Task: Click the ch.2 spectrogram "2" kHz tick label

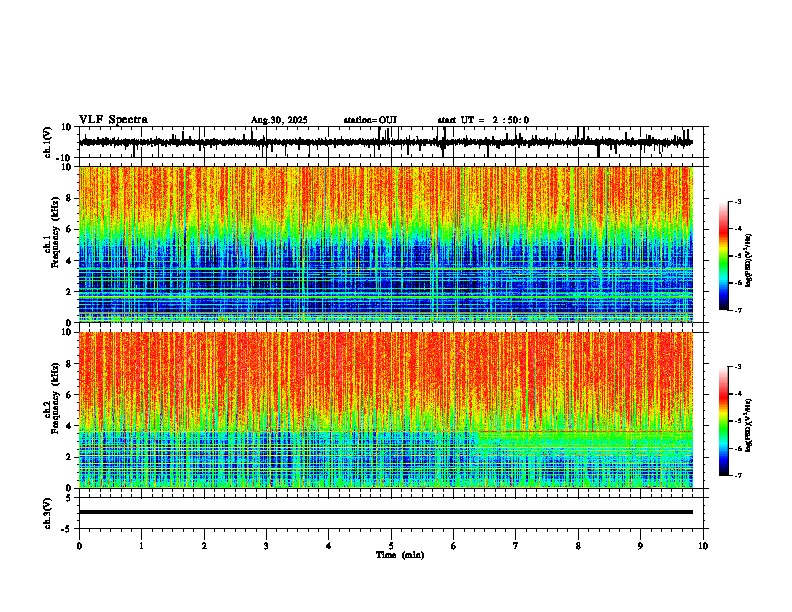Action: (69, 457)
